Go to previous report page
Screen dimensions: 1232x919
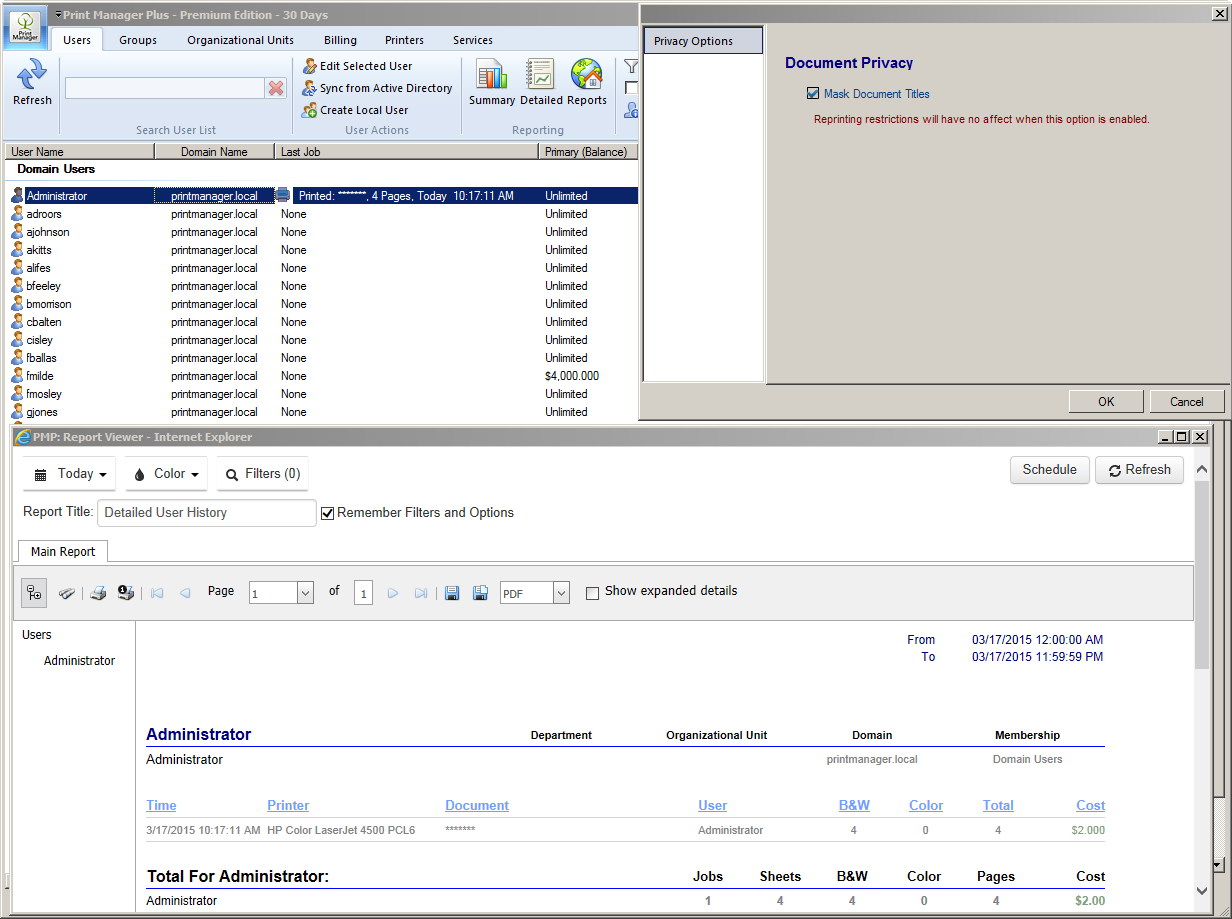(x=185, y=593)
